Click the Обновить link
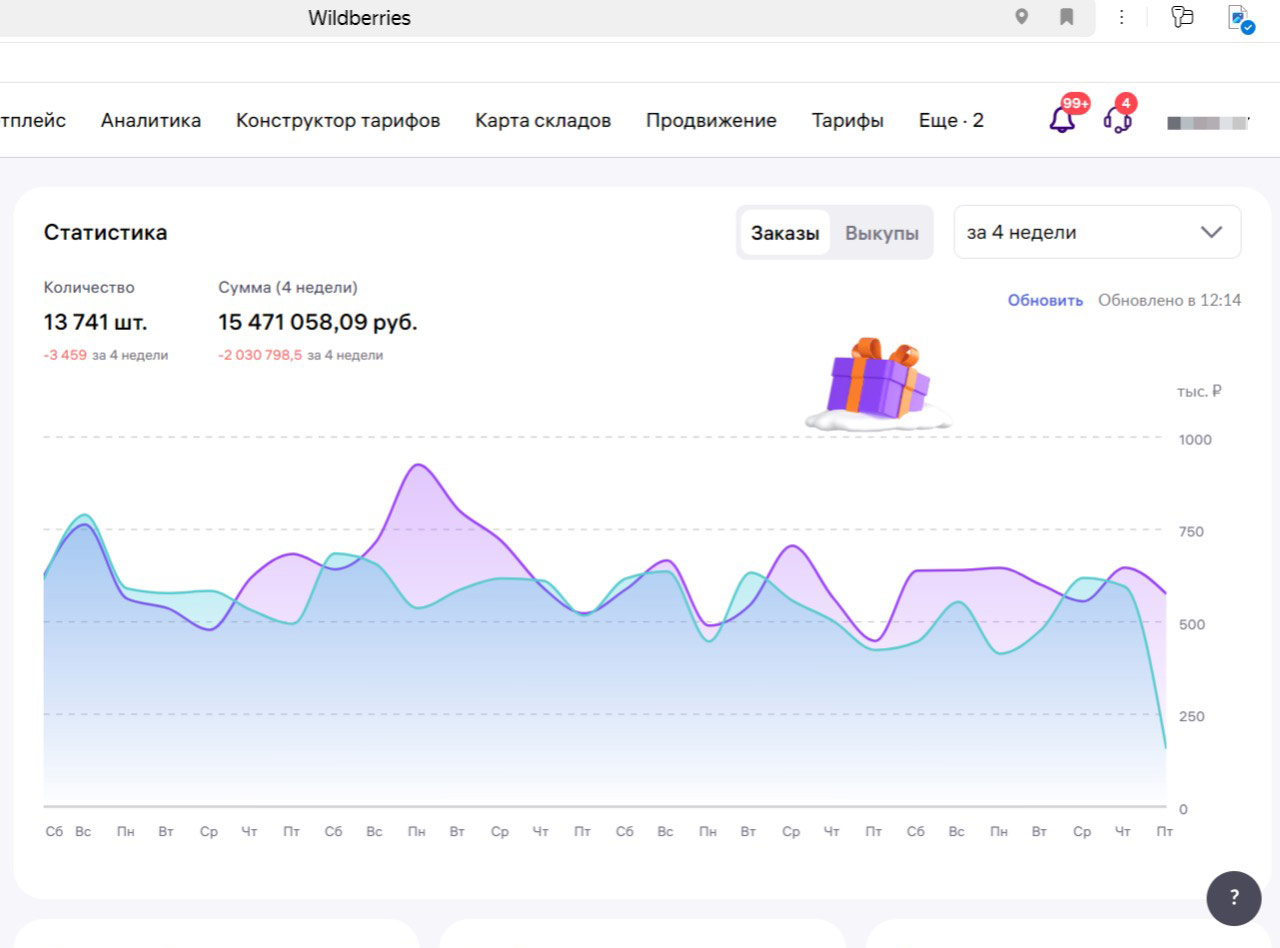The height and width of the screenshot is (948, 1280). click(1045, 300)
